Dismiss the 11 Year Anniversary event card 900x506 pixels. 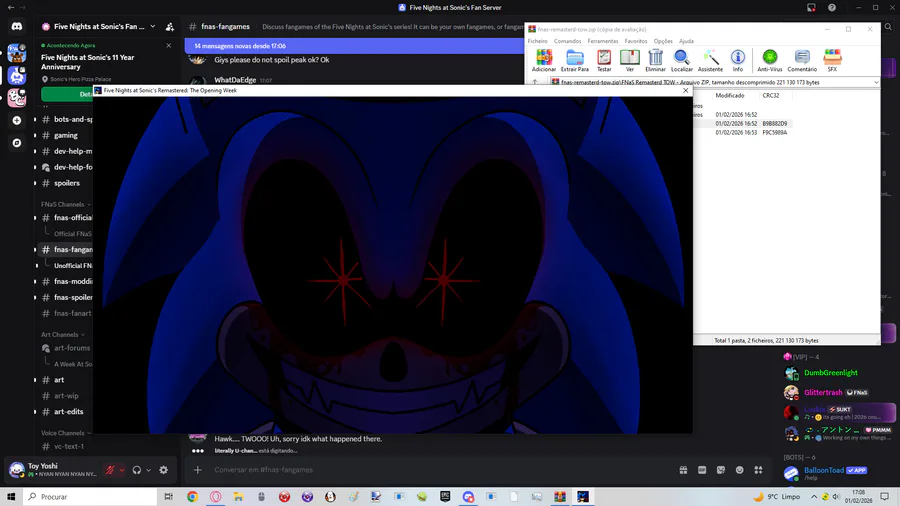pos(169,45)
